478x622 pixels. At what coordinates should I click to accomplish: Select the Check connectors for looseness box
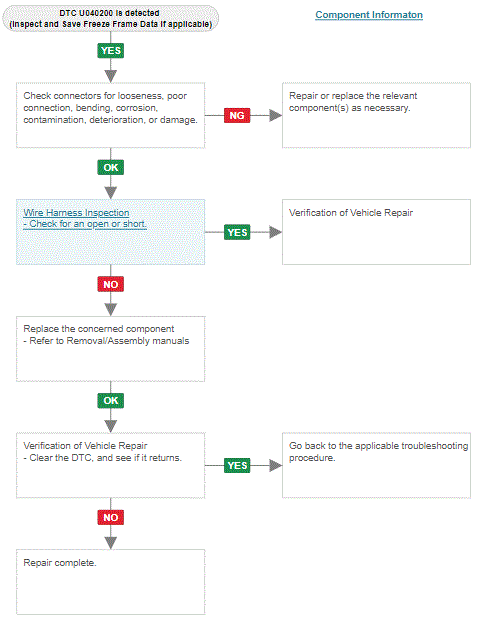[x=111, y=115]
